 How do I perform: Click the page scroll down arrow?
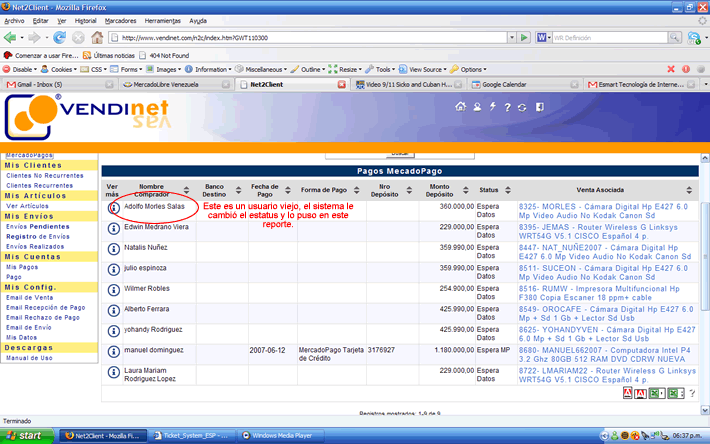pos(705,410)
